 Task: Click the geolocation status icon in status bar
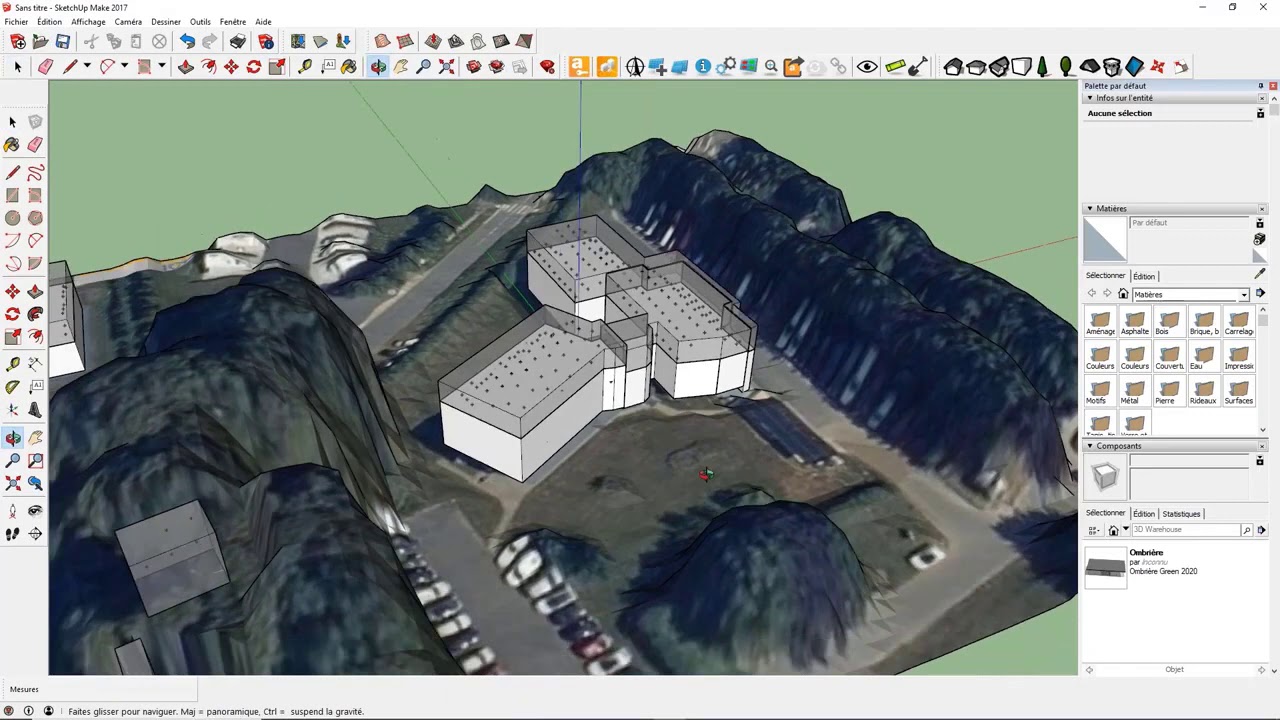click(9, 711)
